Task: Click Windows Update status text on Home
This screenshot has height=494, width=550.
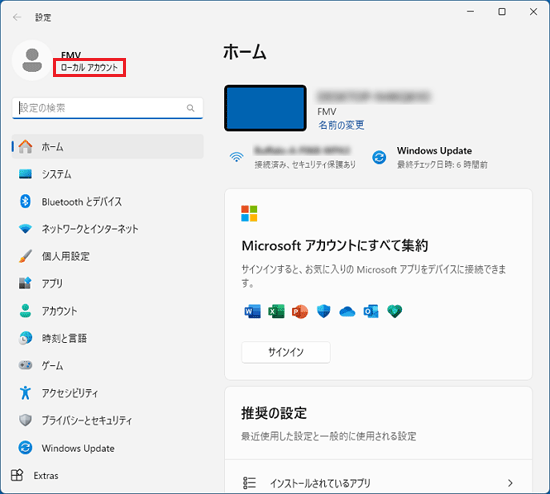Action: [442, 158]
